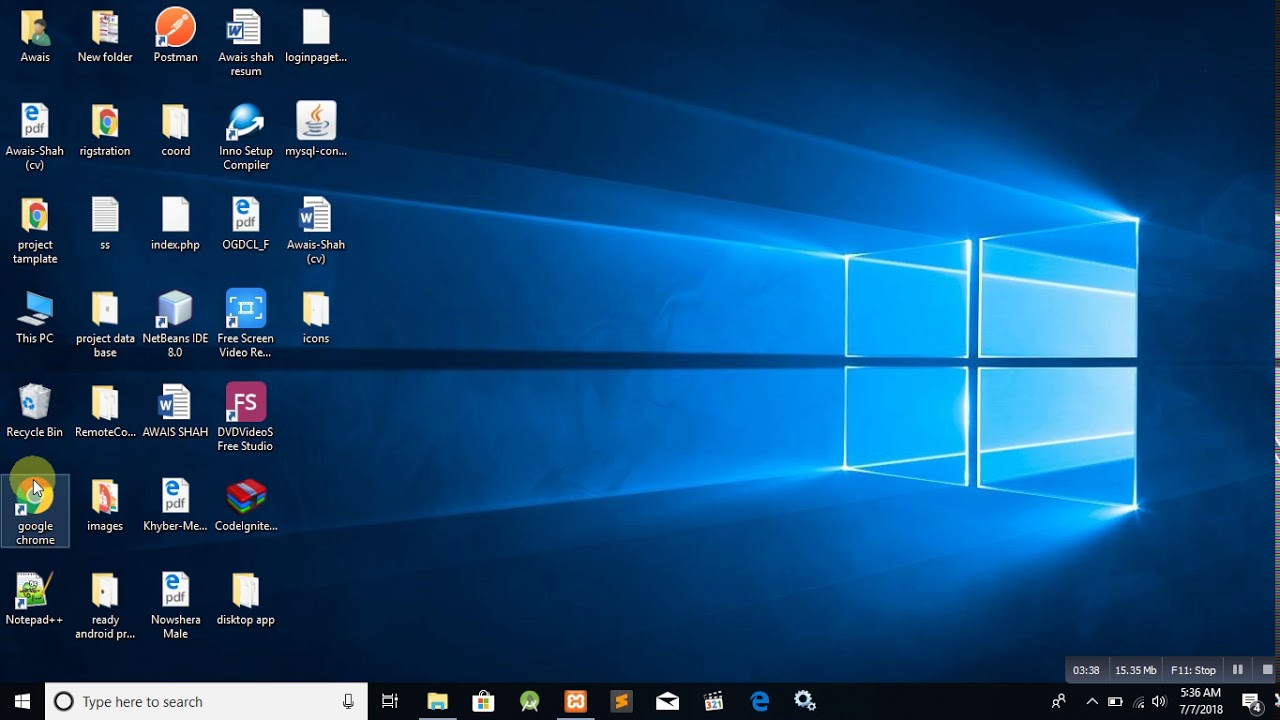Pause the screen recording

pos(1237,670)
